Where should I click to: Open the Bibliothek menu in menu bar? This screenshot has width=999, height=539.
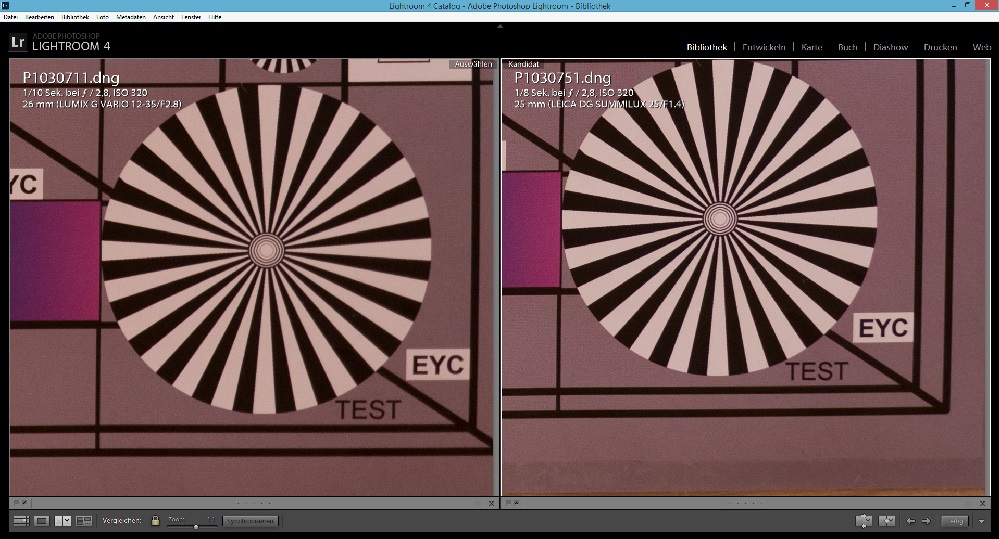(76, 17)
